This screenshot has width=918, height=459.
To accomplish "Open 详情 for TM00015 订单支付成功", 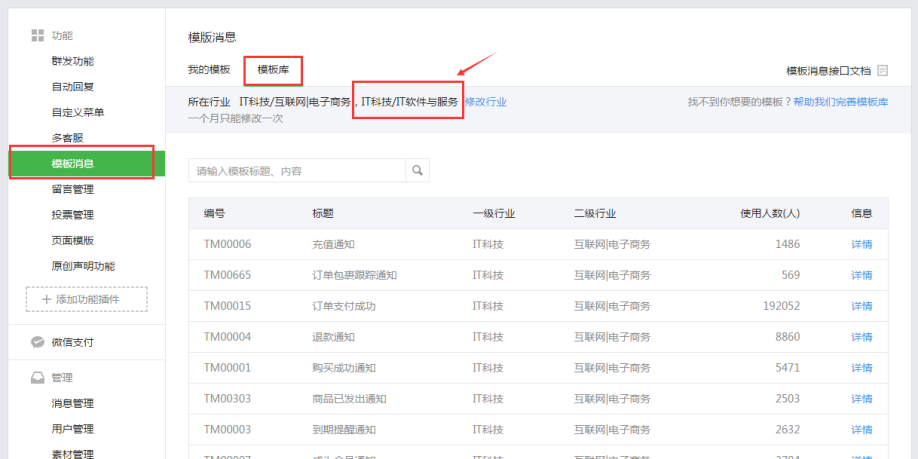I will tap(861, 306).
